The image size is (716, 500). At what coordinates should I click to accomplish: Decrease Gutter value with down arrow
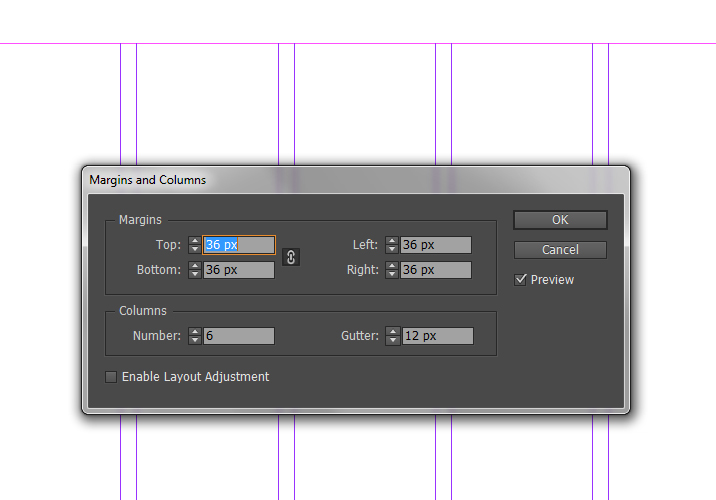pyautogui.click(x=393, y=340)
